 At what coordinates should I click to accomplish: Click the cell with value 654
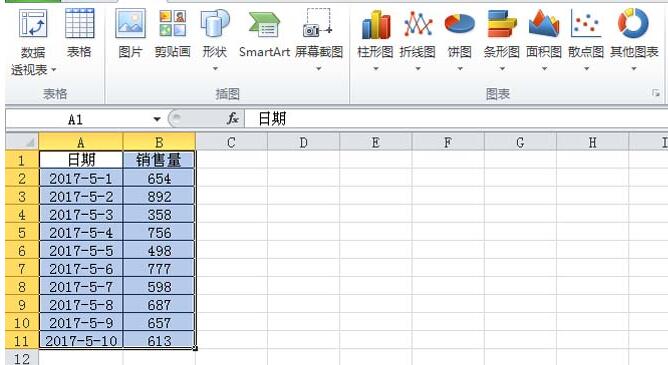pyautogui.click(x=159, y=178)
